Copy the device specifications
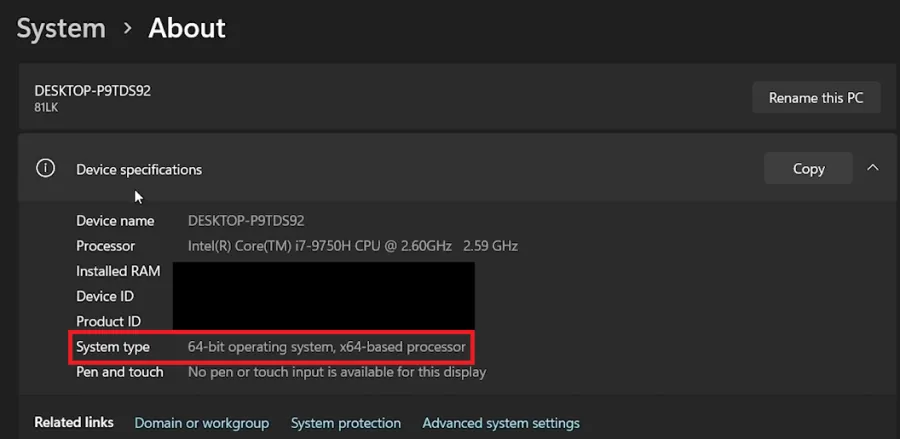The image size is (900, 439). point(808,169)
